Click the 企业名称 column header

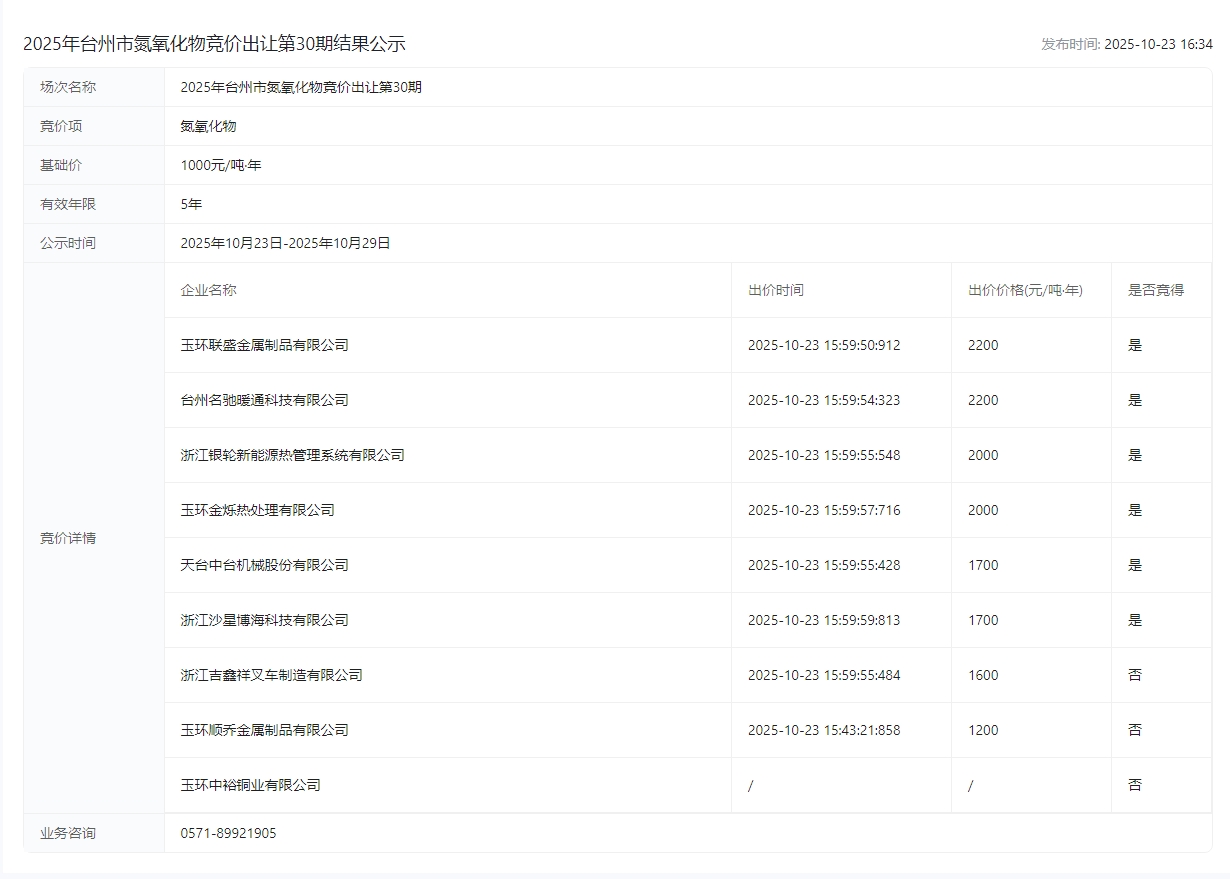208,290
